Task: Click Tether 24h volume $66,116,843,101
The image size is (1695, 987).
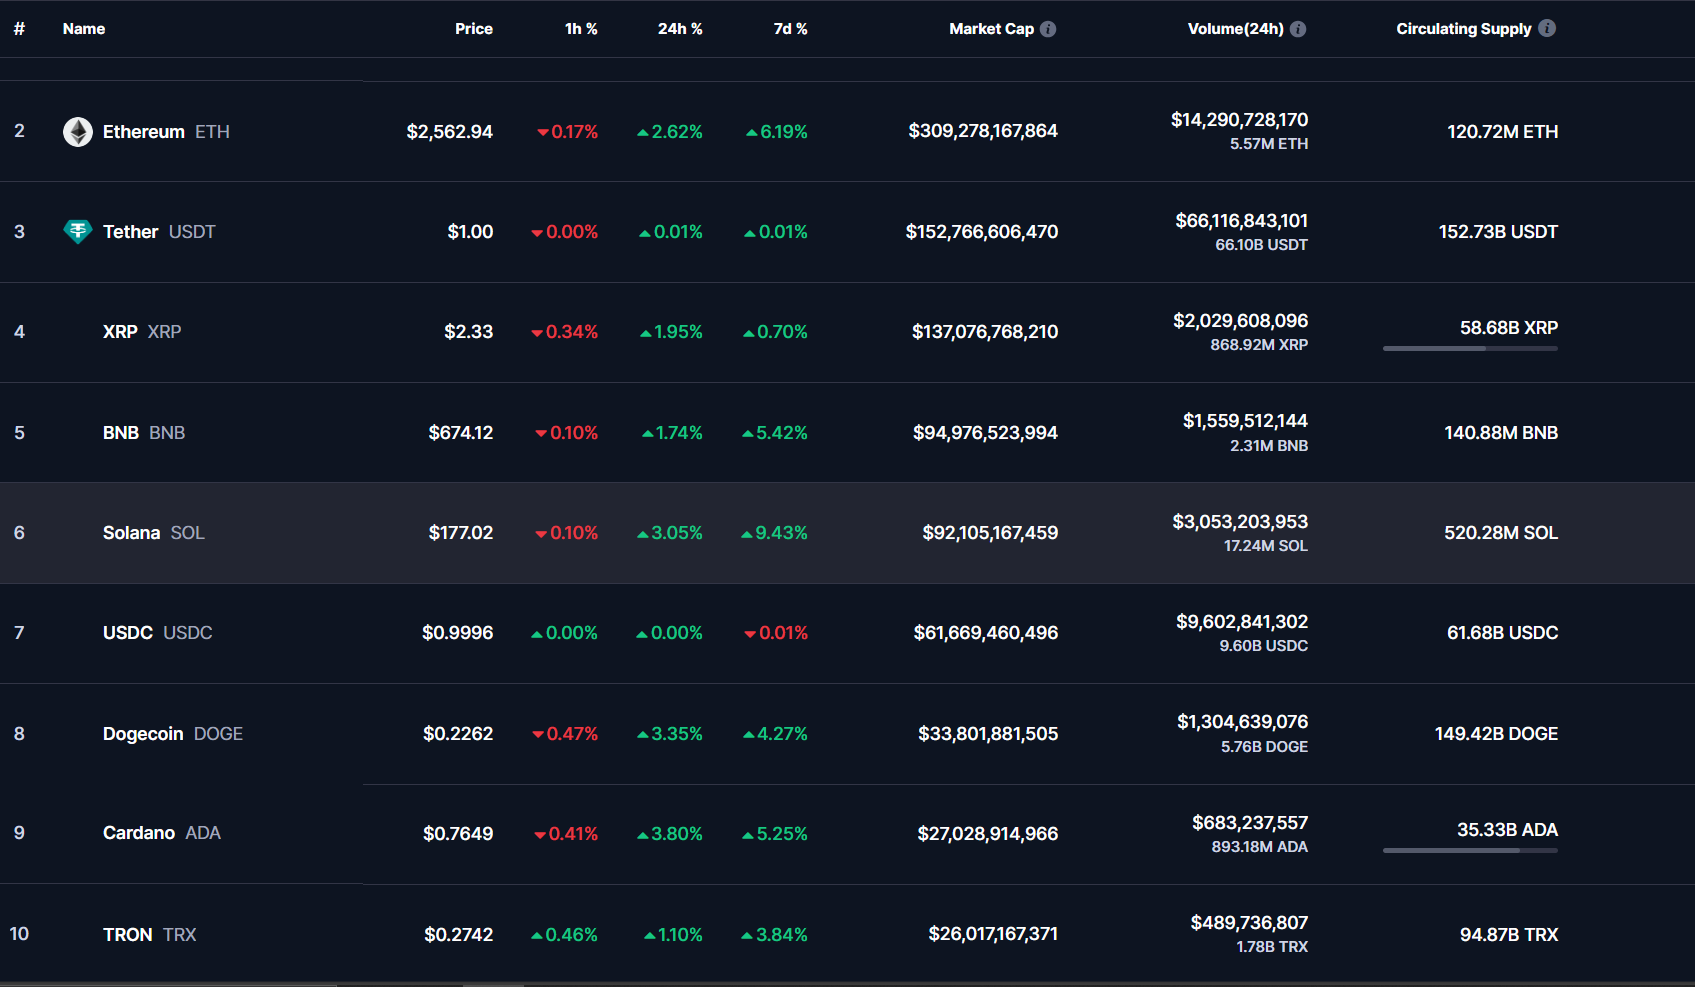Action: (1242, 221)
